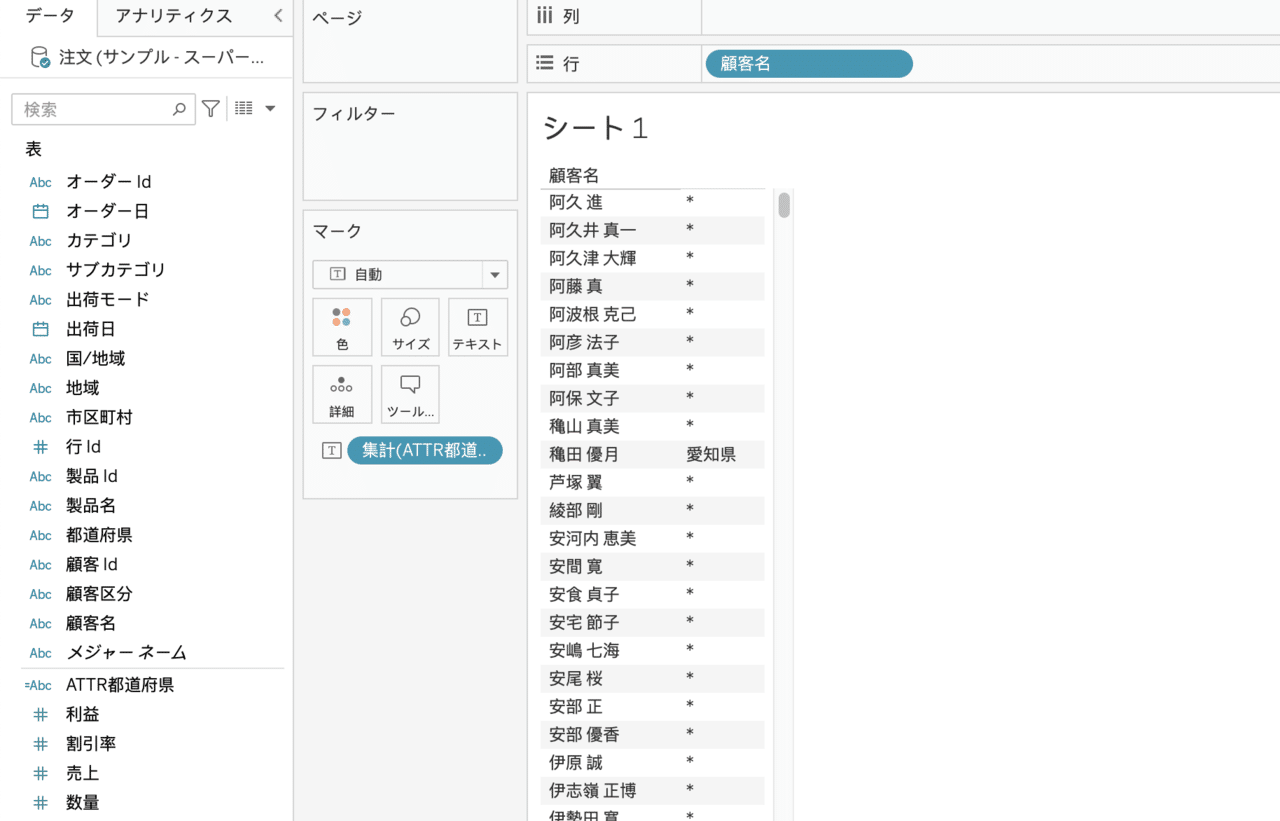Click the data source cylinder icon

coord(40,58)
